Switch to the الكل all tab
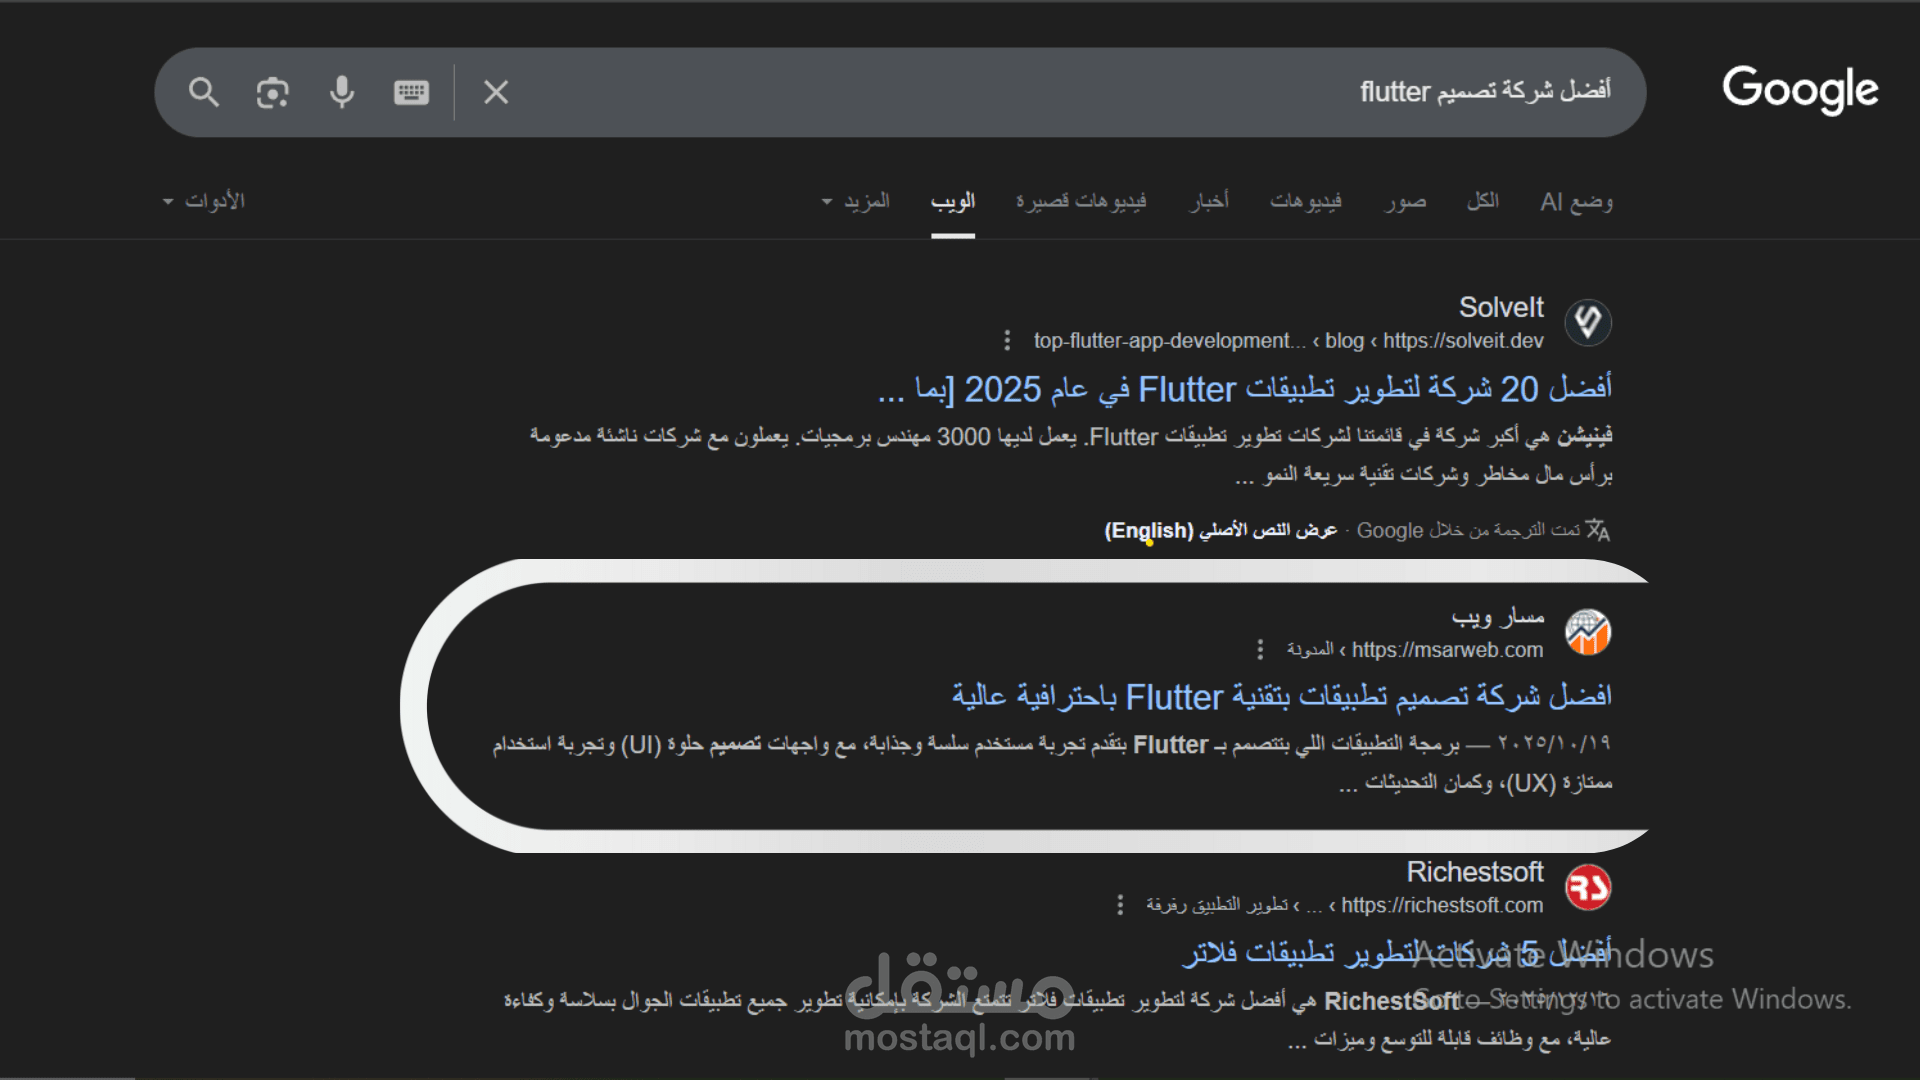Screen dimensions: 1920x1080 click(1483, 201)
